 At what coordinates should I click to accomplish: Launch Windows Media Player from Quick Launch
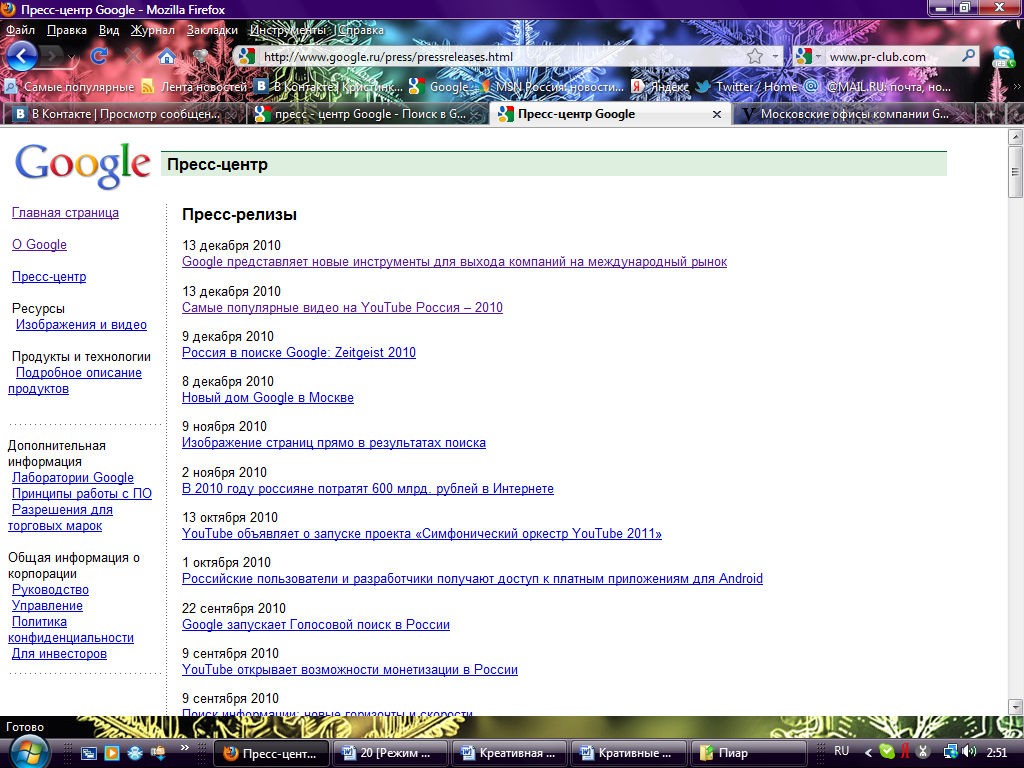[x=112, y=753]
